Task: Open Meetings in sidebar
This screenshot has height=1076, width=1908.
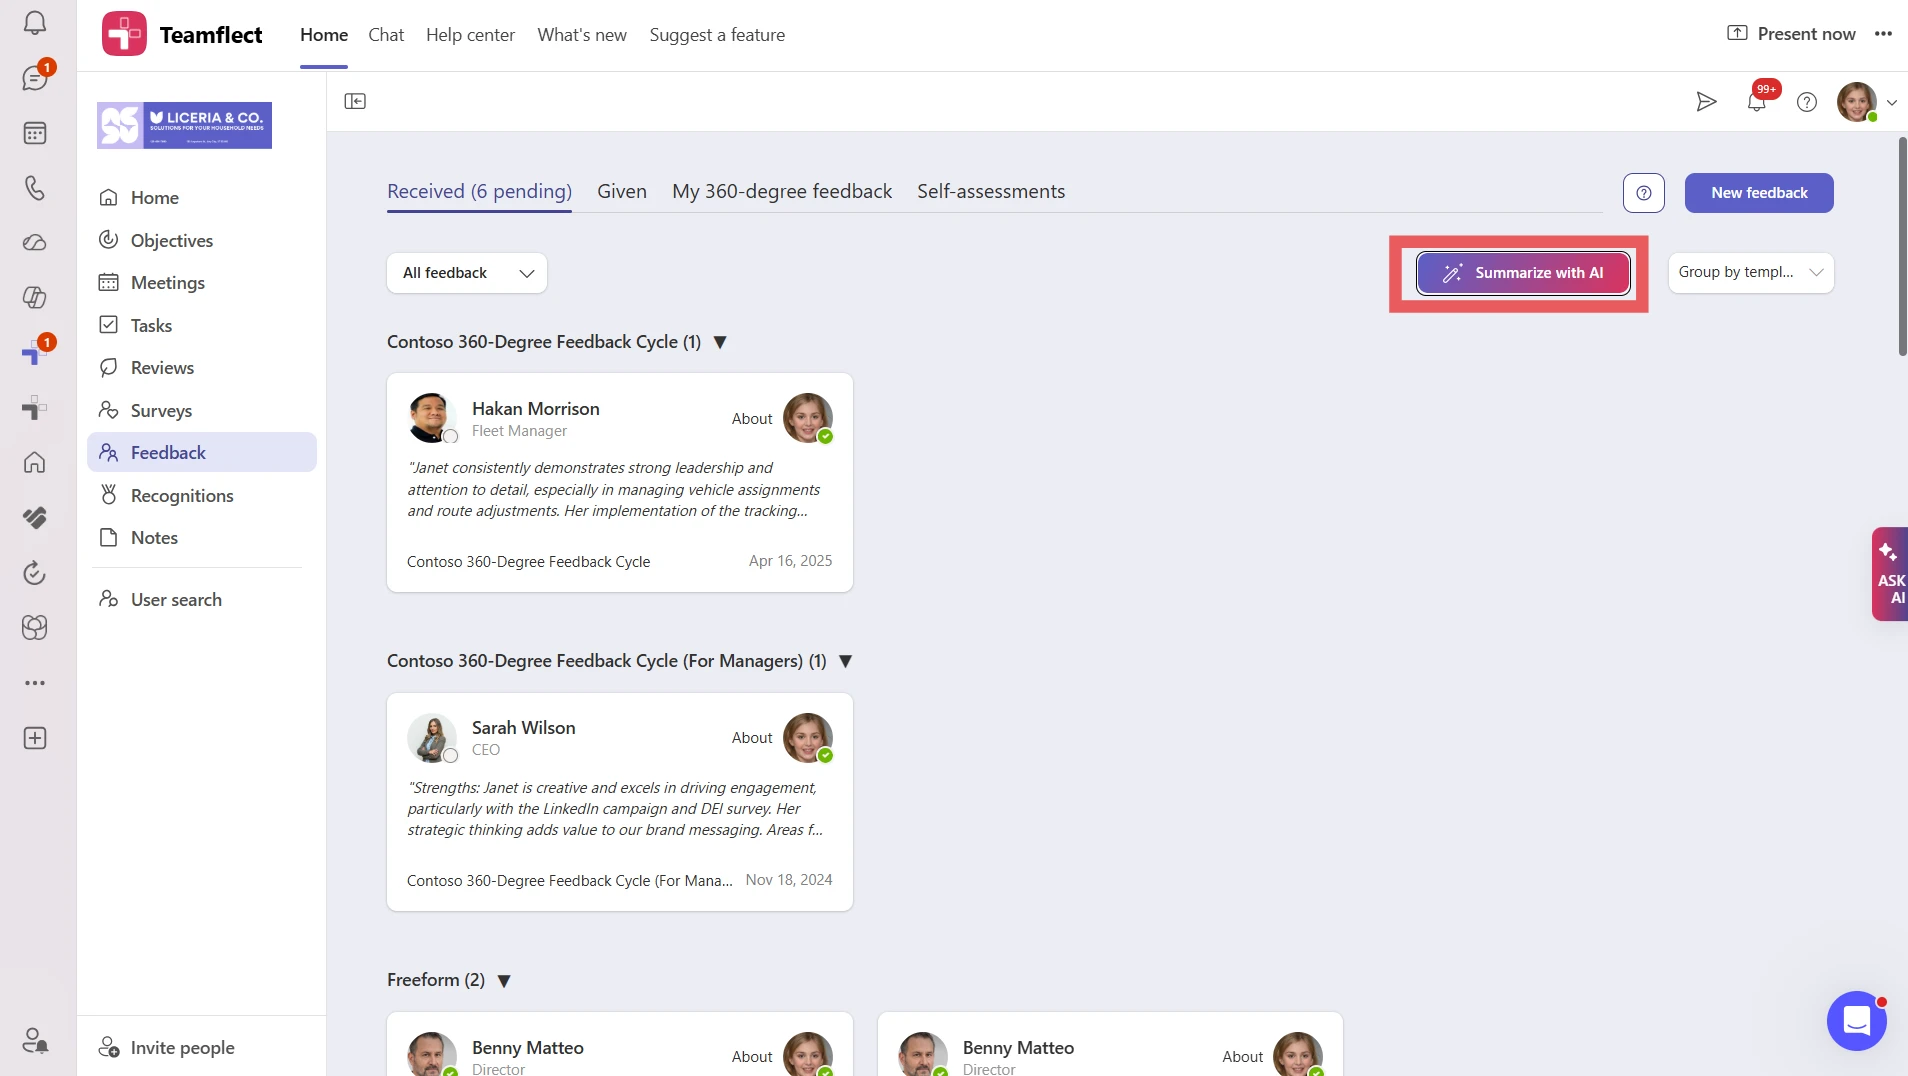Action: click(x=202, y=283)
